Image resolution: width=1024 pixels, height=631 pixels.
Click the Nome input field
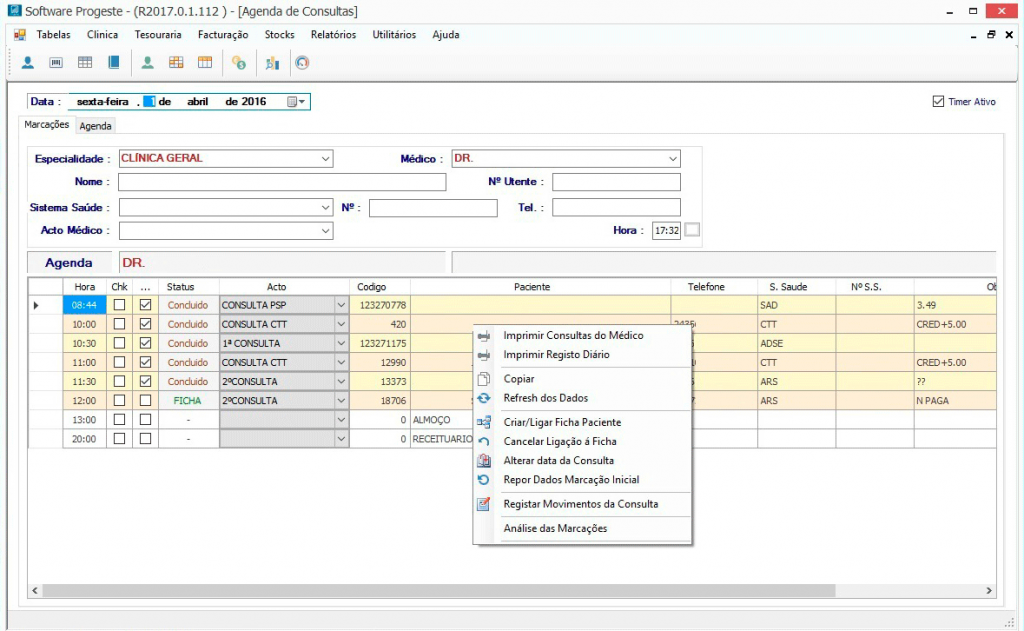(282, 182)
